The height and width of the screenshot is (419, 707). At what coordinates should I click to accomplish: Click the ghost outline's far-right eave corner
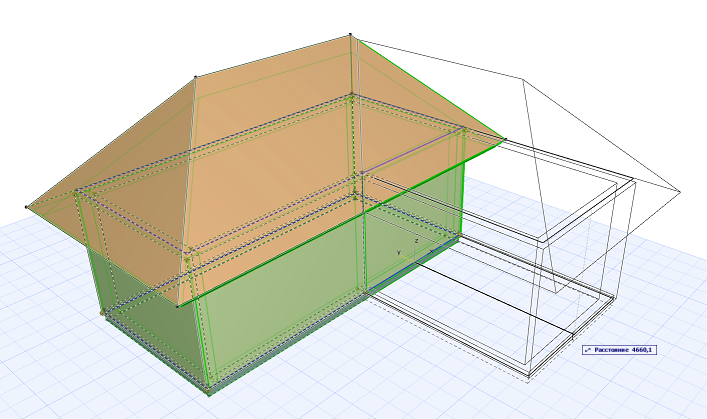tap(679, 192)
